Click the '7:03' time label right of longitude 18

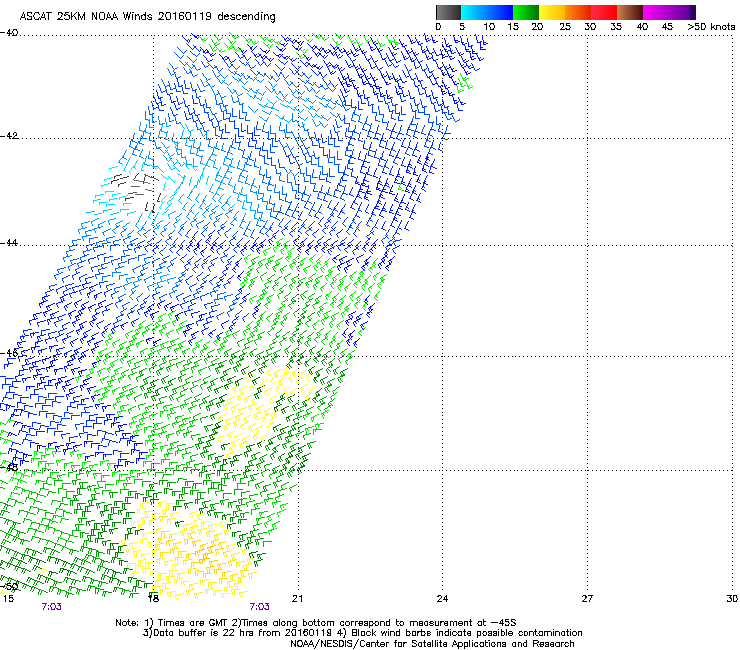tap(260, 607)
